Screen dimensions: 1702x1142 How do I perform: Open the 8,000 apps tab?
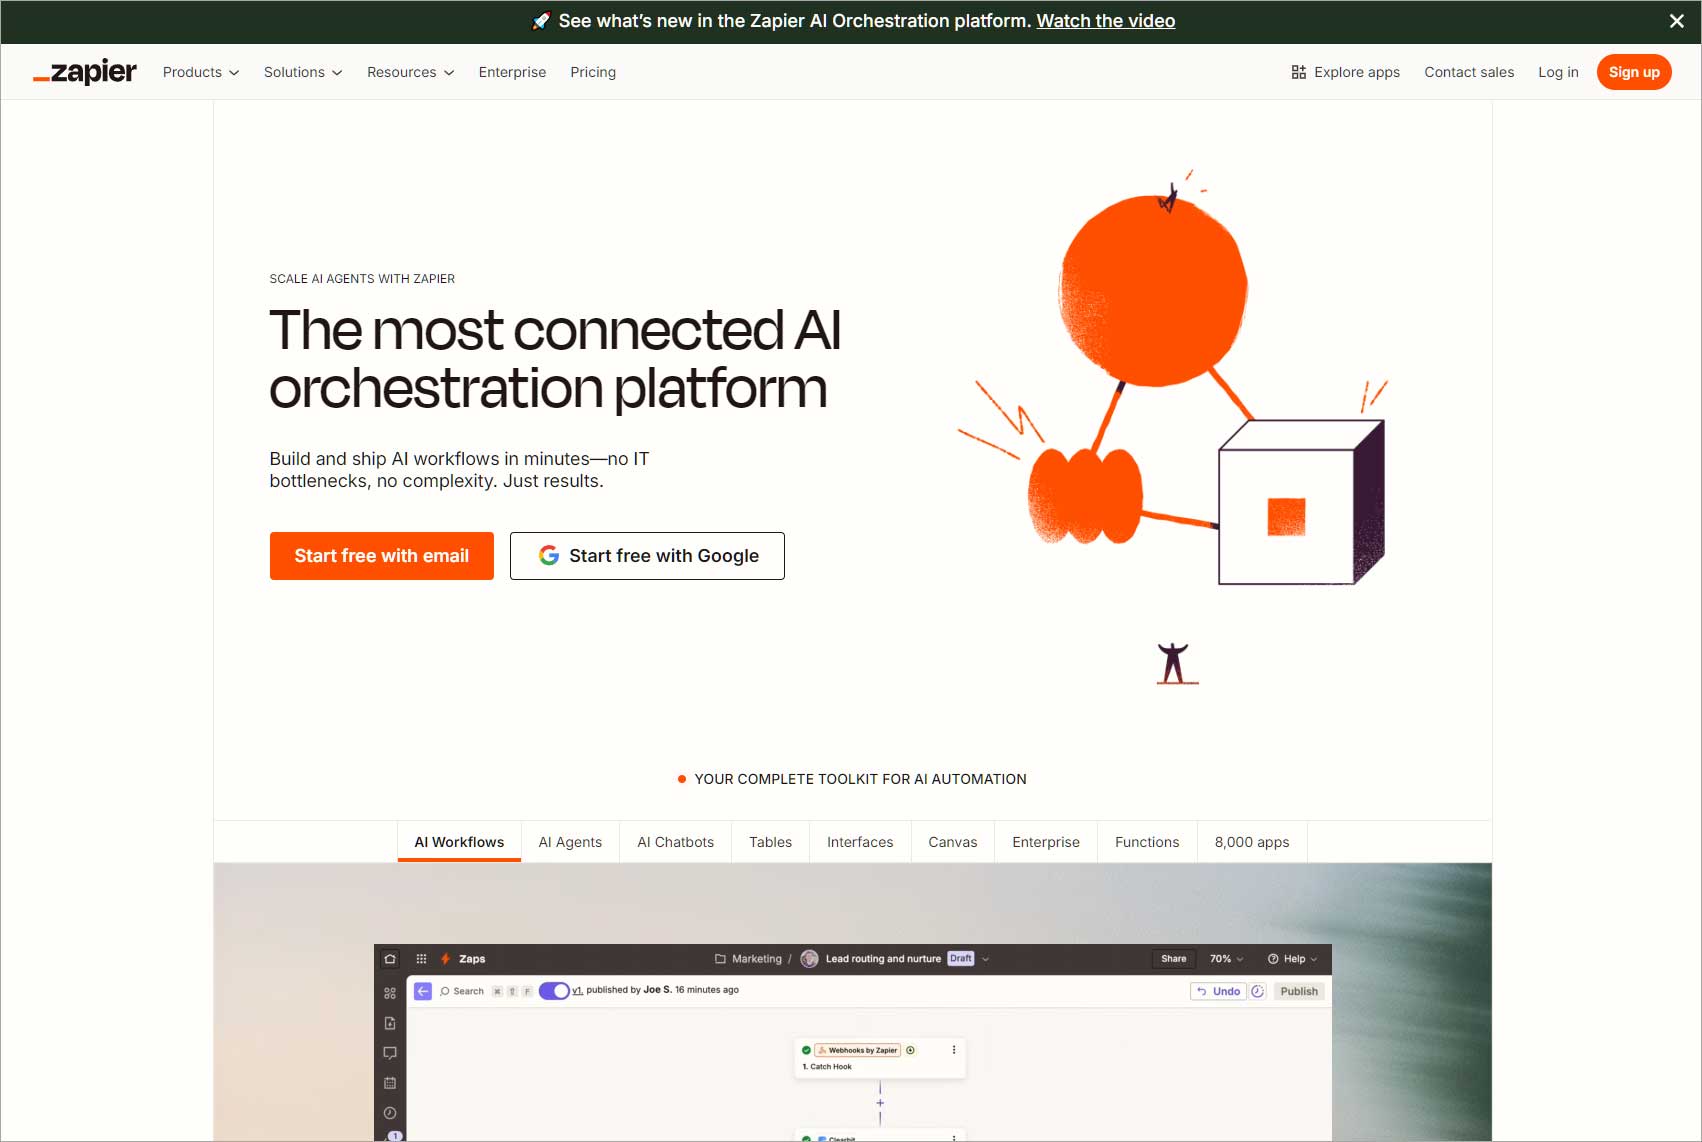[x=1252, y=842]
